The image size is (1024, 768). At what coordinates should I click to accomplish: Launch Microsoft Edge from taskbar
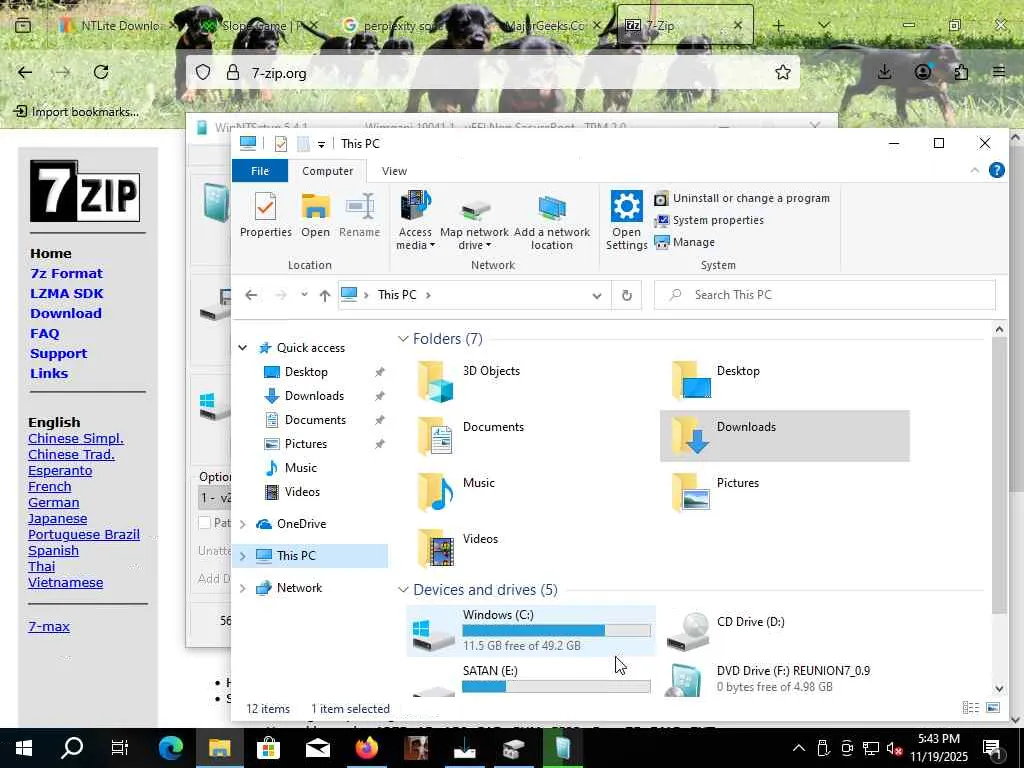[170, 747]
